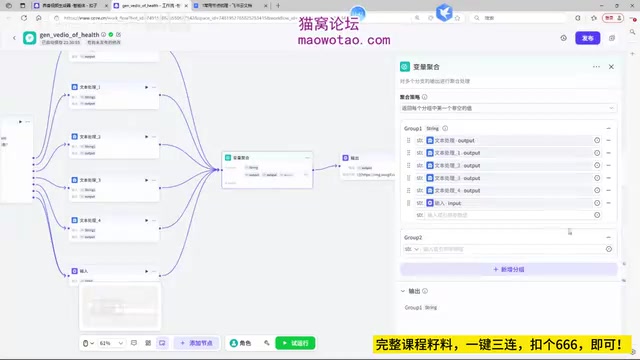Click the purple 新增分组 add group button
Viewport: 640px width, 360px height.
(509, 269)
